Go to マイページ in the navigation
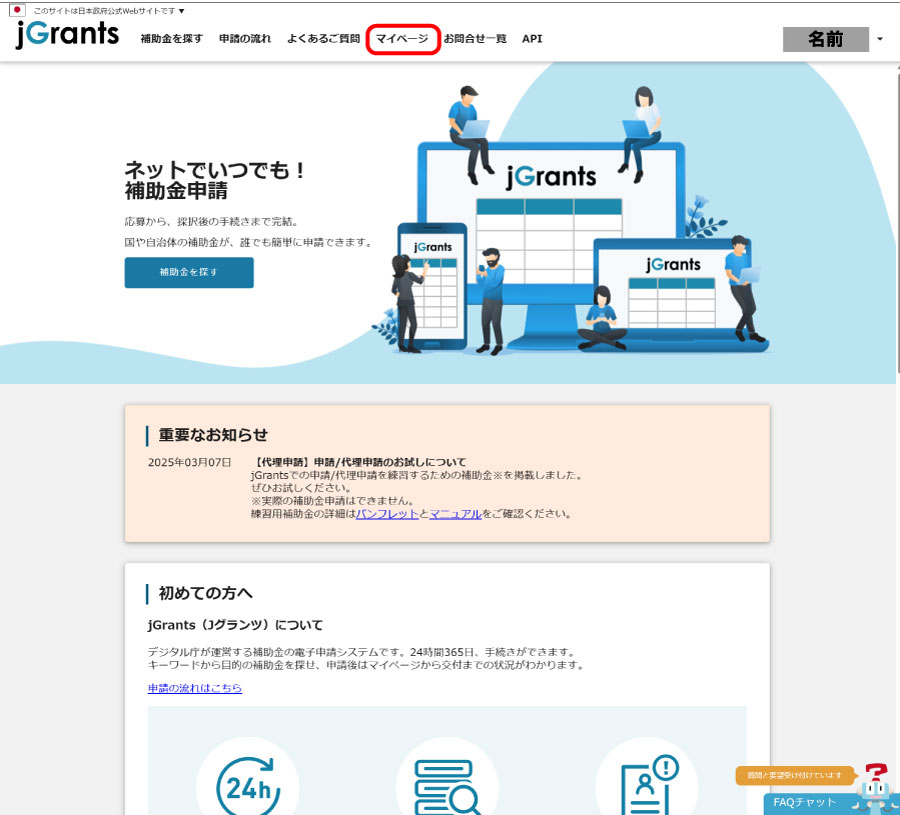Viewport: 900px width, 815px height. point(402,38)
